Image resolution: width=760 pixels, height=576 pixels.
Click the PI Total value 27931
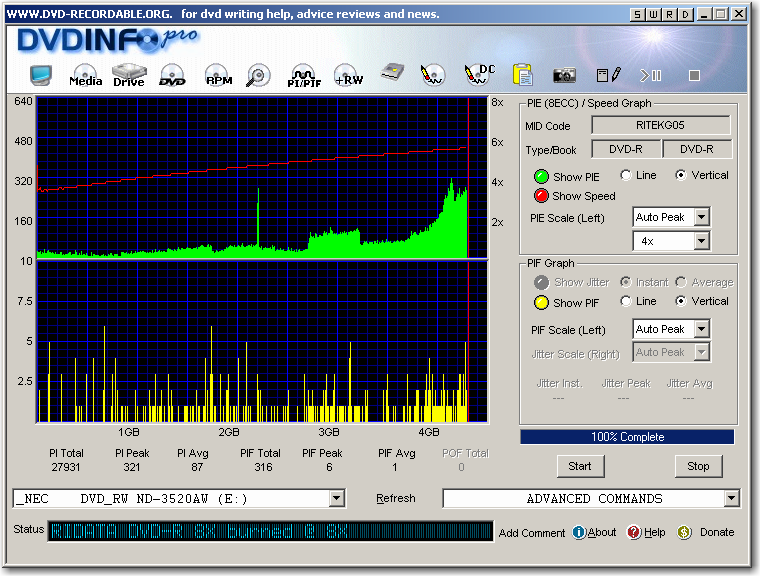click(x=66, y=467)
